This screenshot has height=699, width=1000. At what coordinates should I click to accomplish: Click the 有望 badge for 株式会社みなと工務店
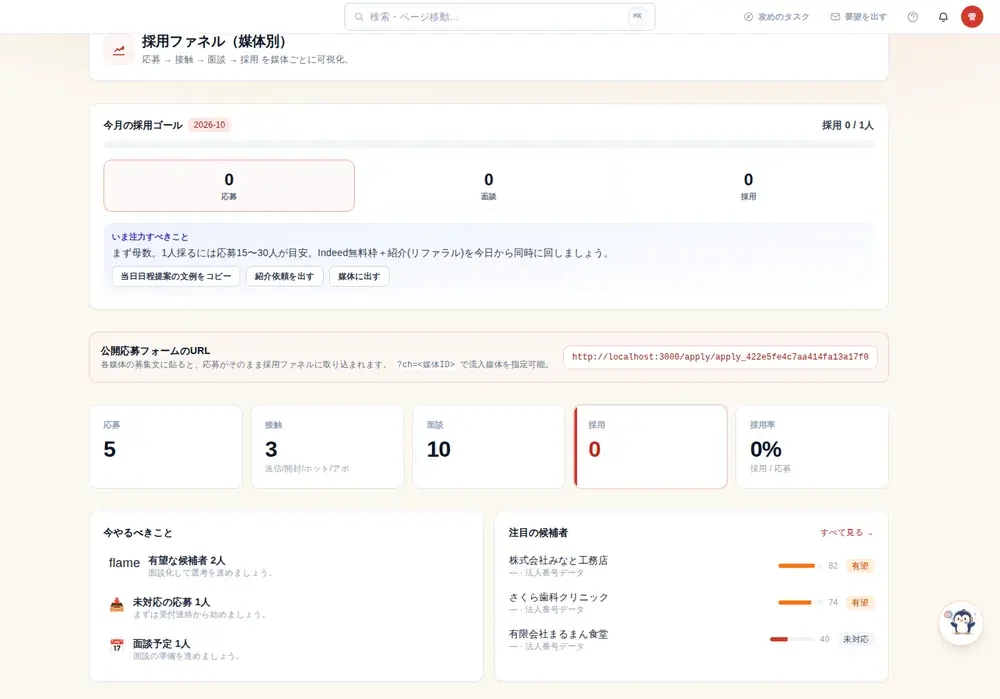pos(860,566)
